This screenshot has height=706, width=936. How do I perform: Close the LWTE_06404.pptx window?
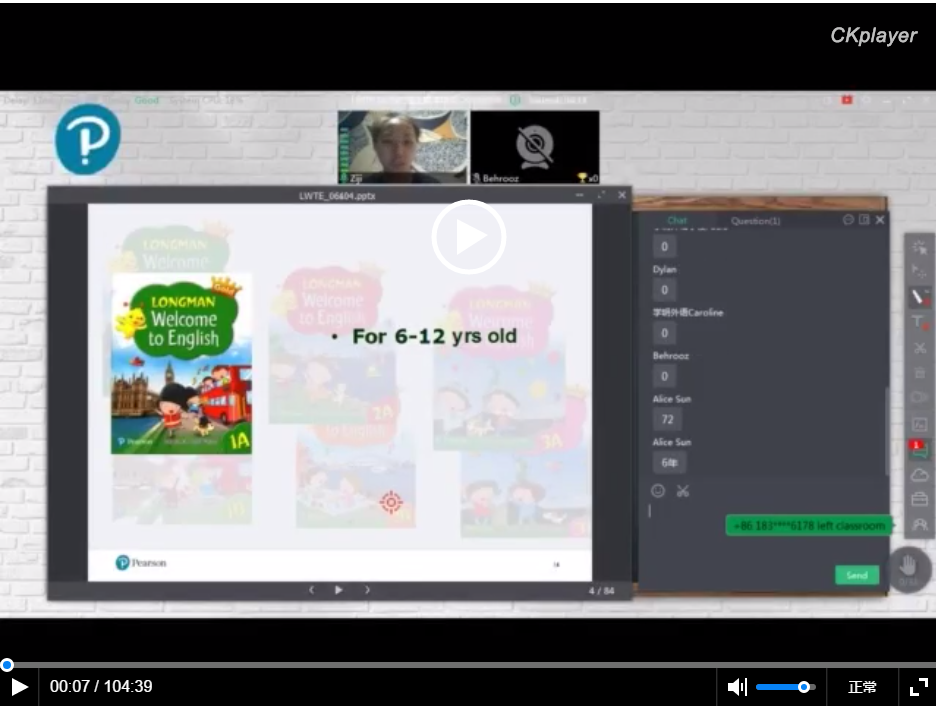point(622,195)
